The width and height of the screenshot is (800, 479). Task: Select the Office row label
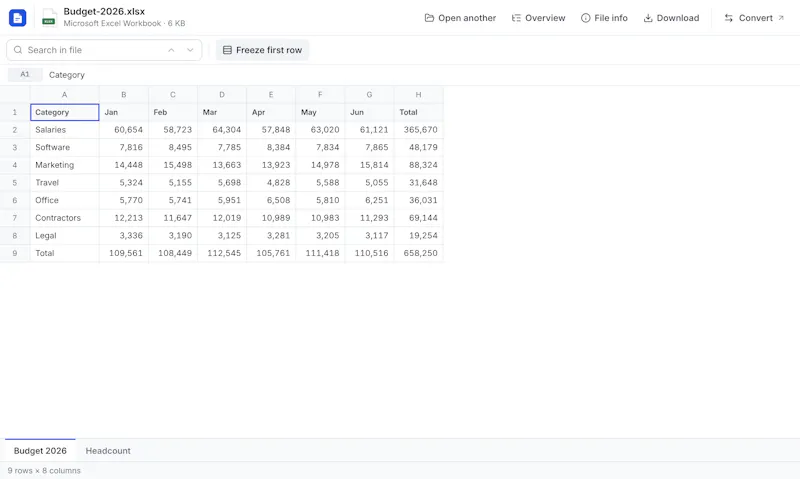pyautogui.click(x=64, y=200)
